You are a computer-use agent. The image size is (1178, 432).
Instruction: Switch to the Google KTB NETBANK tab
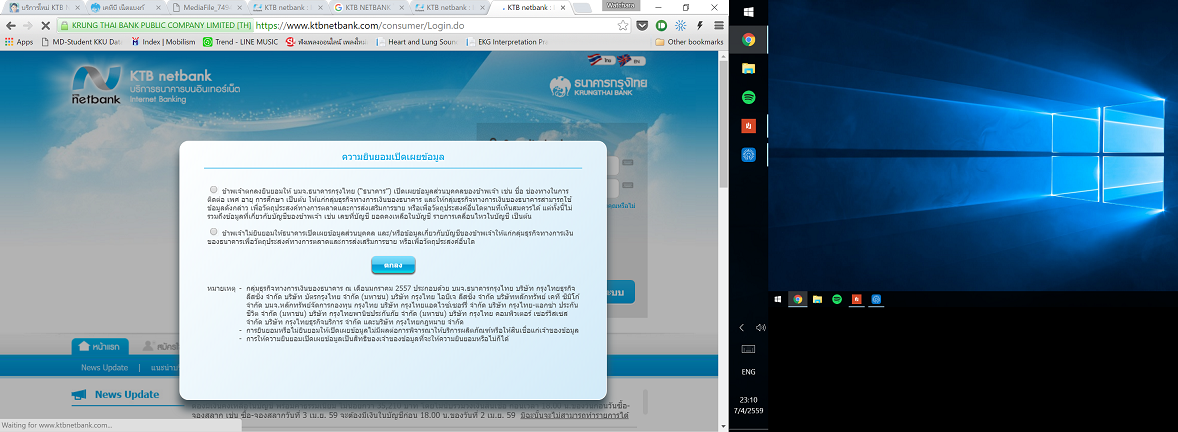(x=366, y=8)
